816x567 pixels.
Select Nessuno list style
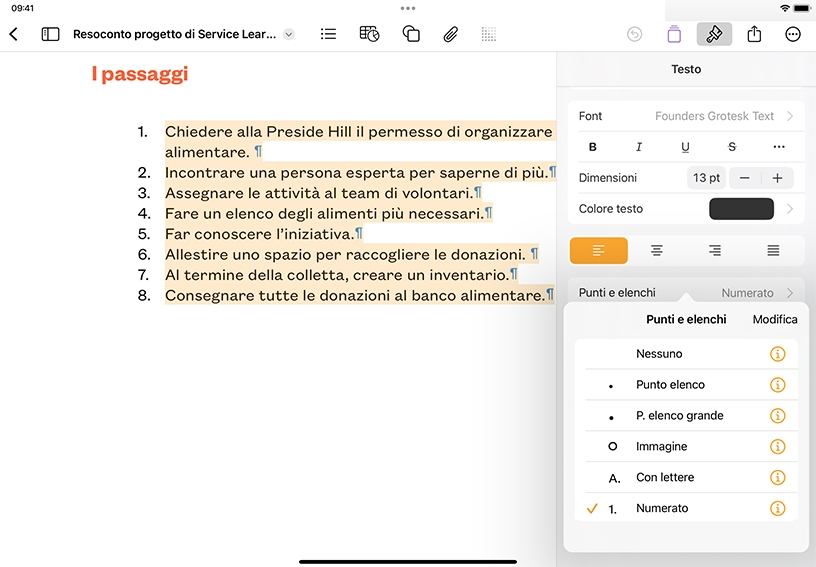686,354
